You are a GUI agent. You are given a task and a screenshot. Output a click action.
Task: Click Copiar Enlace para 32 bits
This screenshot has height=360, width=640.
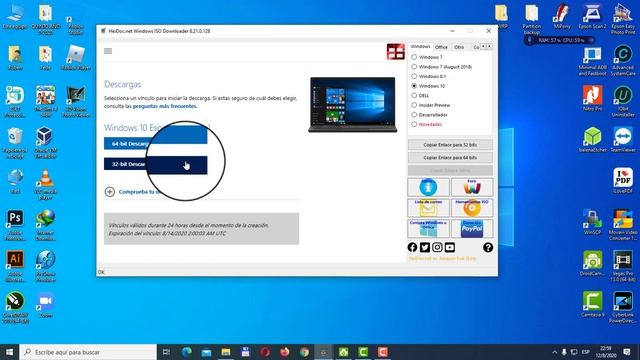click(450, 145)
